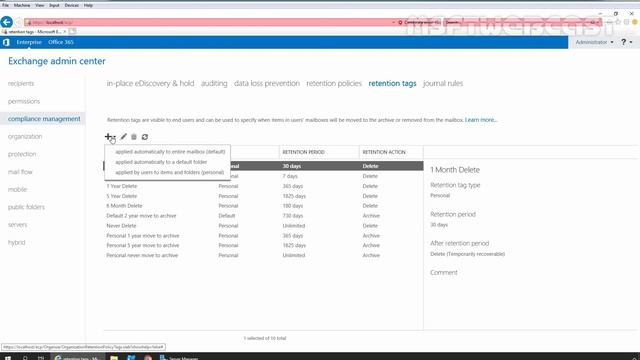Image resolution: width=640 pixels, height=360 pixels.
Task: Select Personal never move to archive row
Action: point(263,255)
